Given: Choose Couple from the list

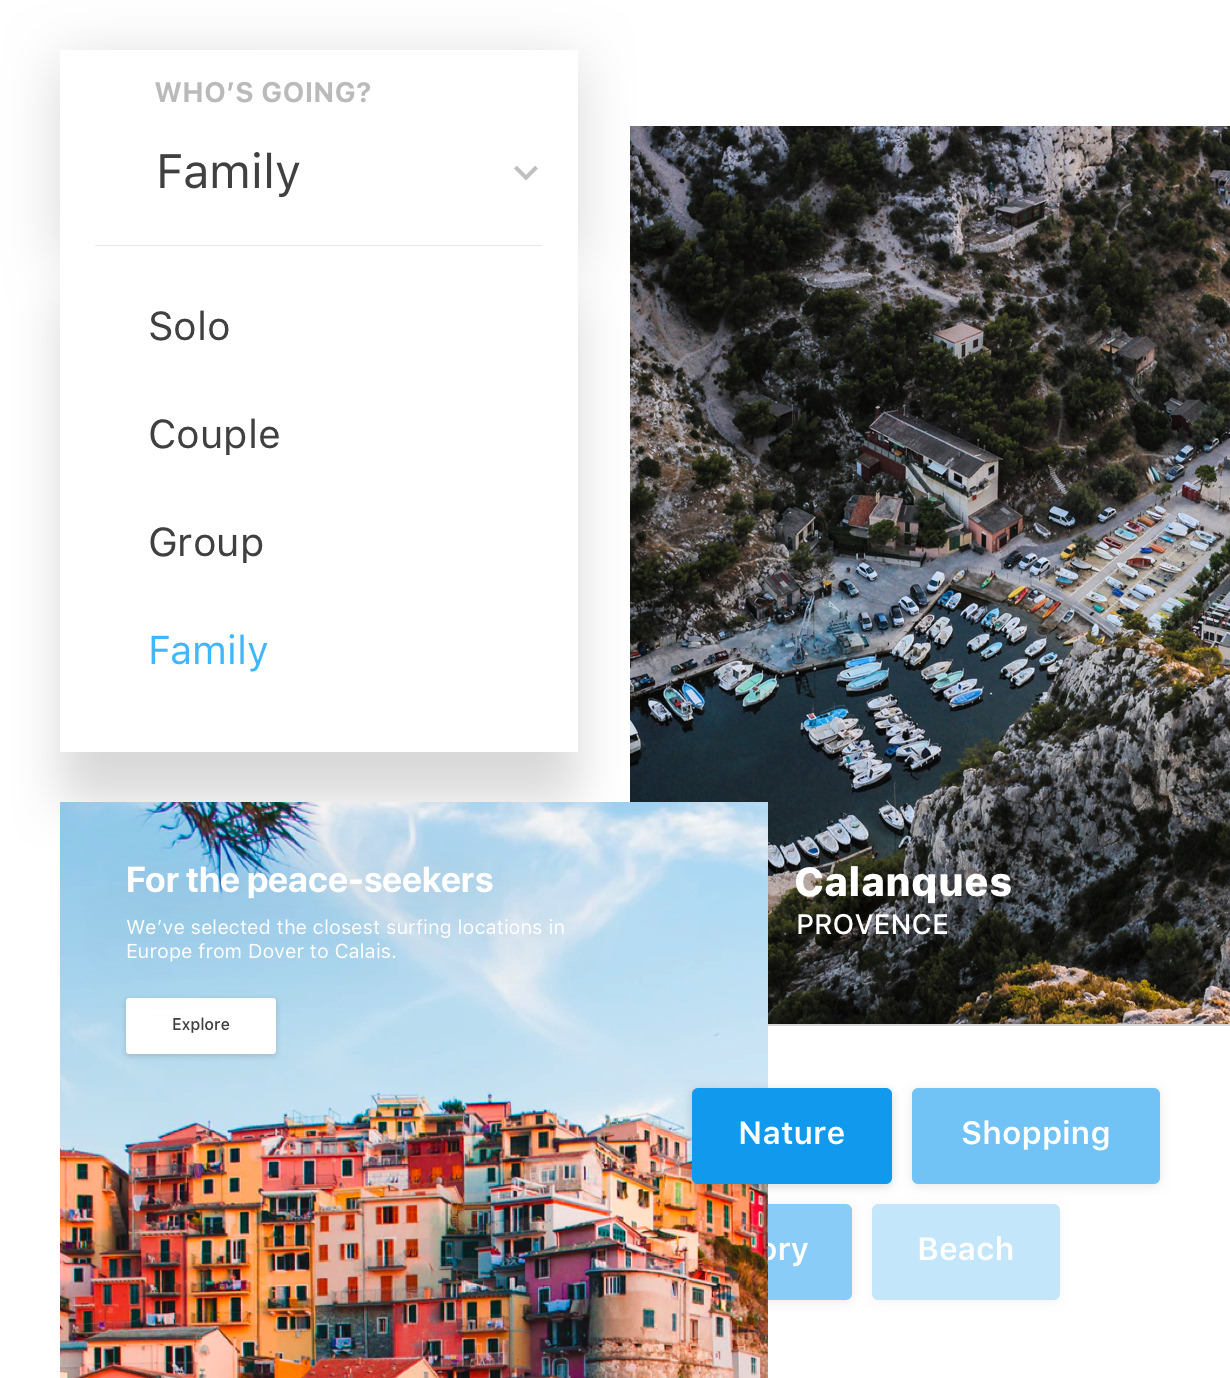Looking at the screenshot, I should (x=214, y=435).
